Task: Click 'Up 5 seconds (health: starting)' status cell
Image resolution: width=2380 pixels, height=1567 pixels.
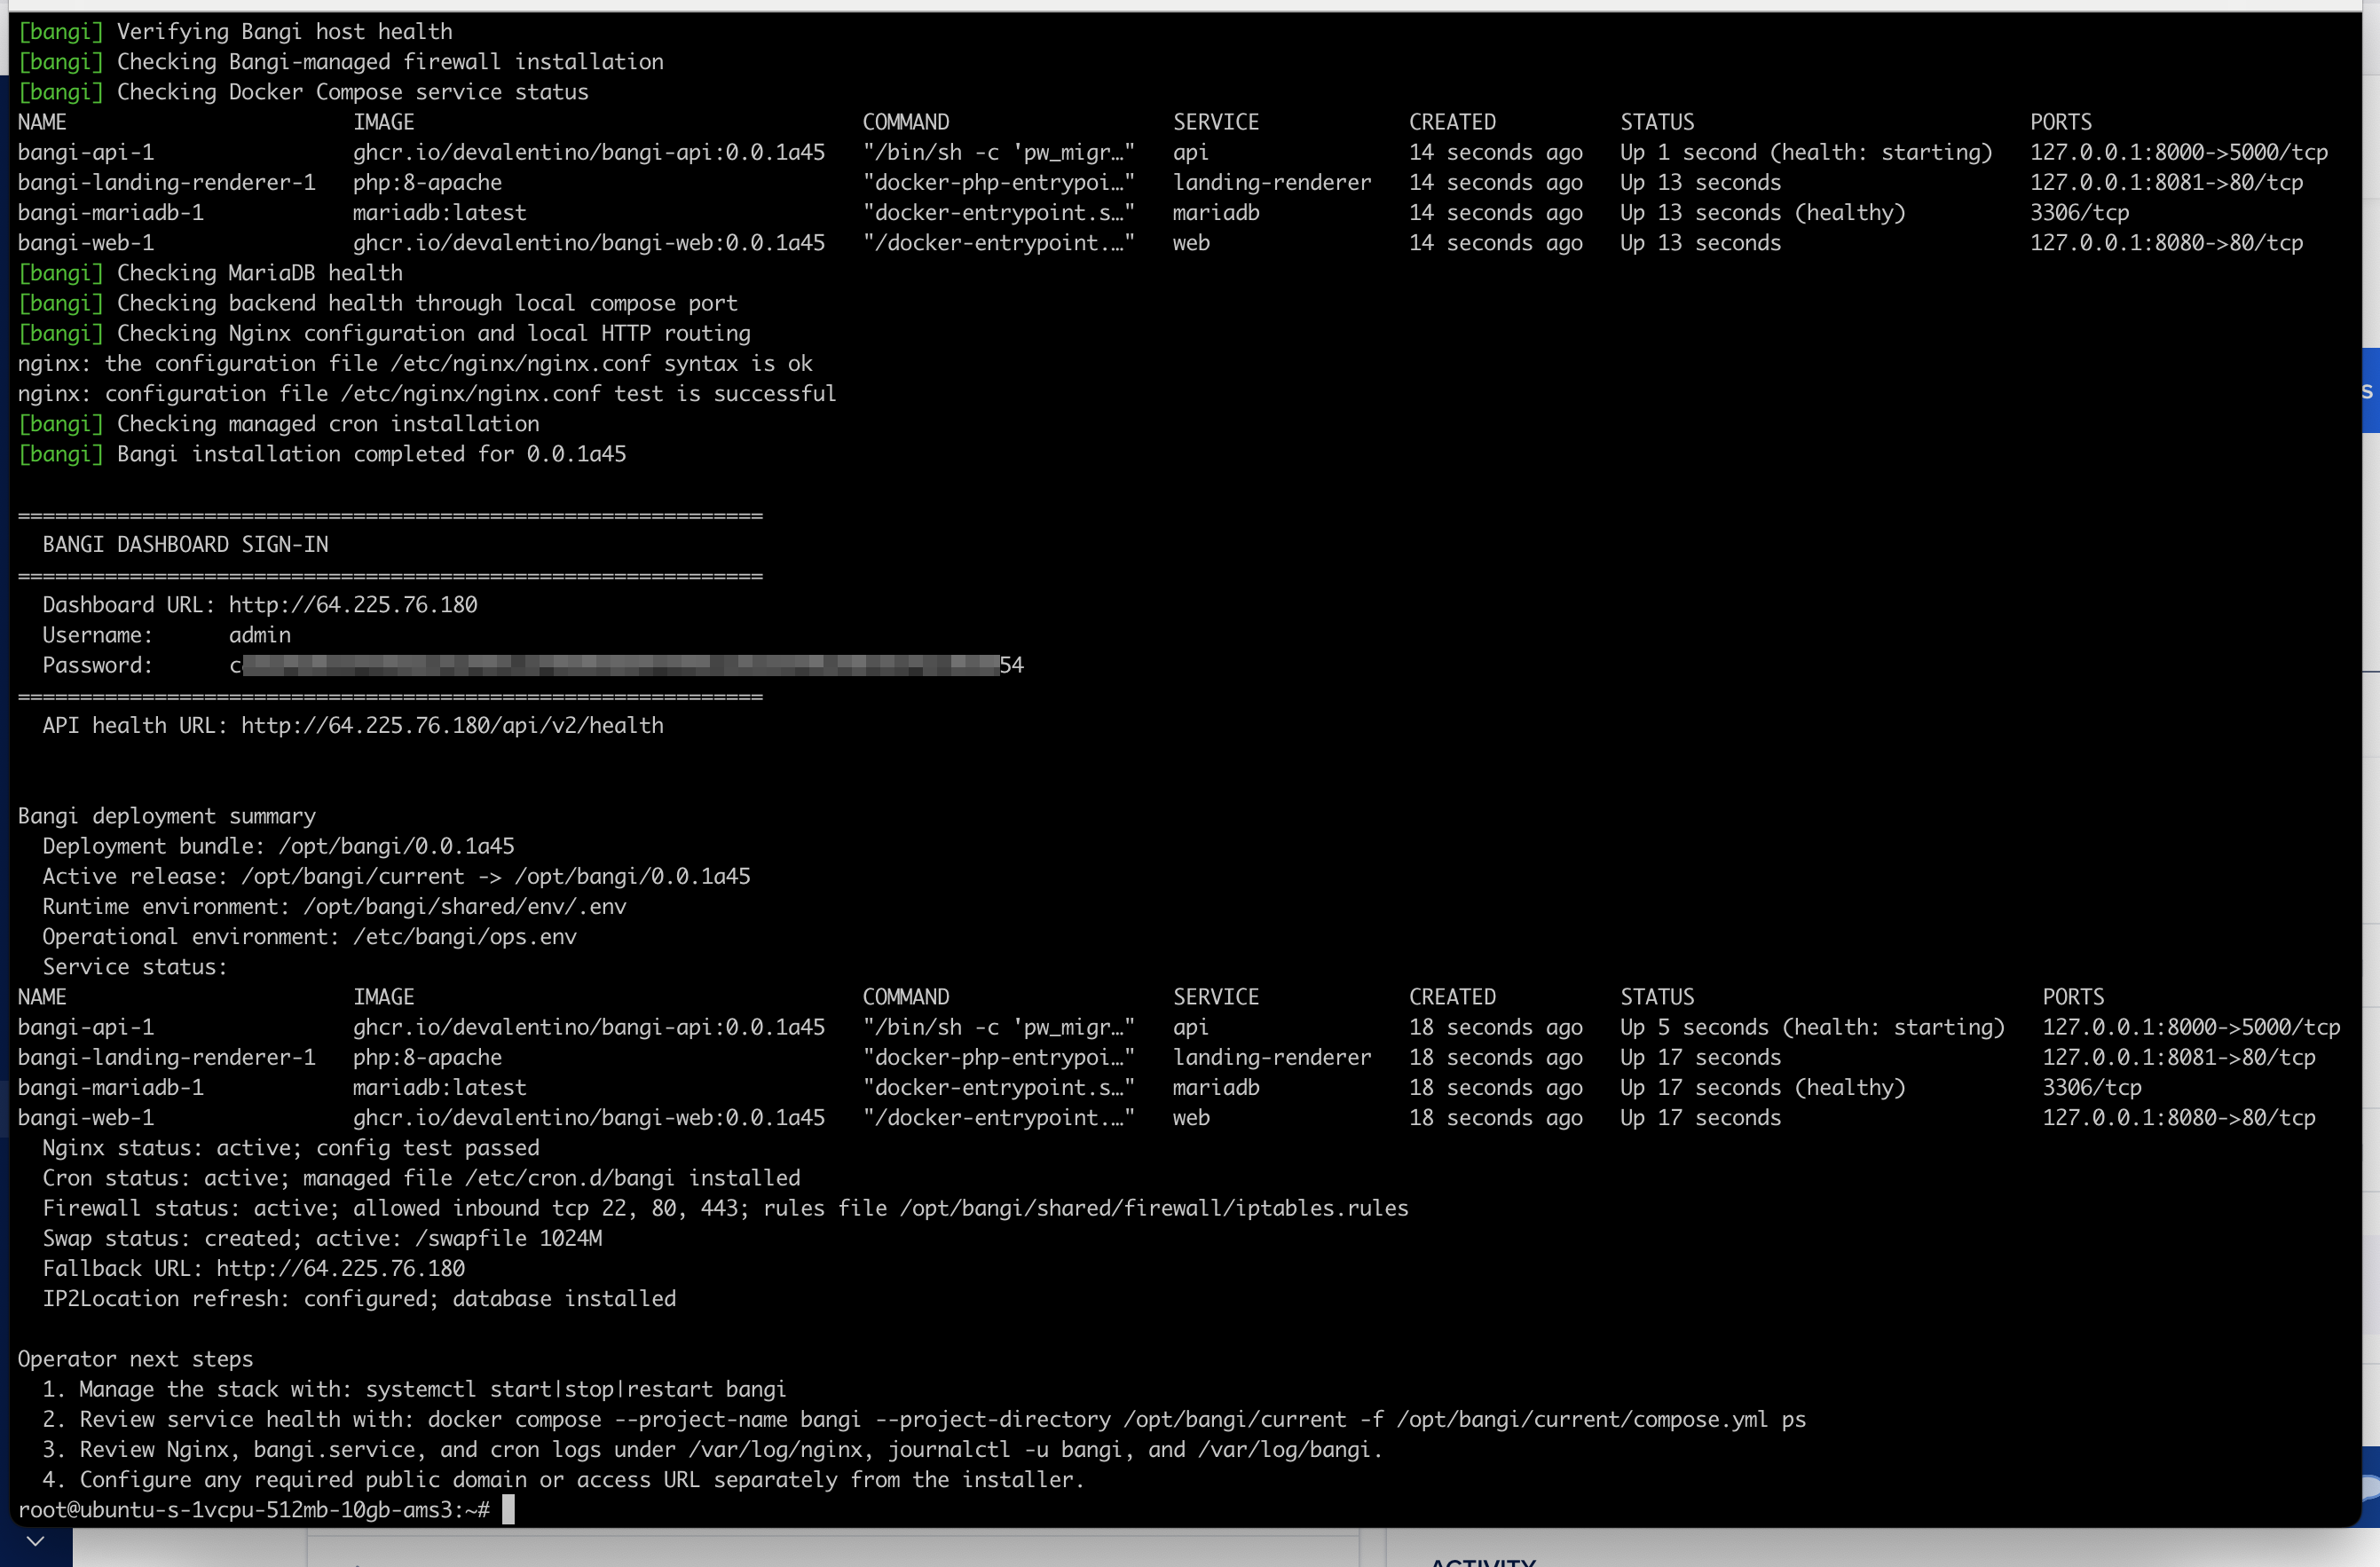Action: coord(1812,1028)
